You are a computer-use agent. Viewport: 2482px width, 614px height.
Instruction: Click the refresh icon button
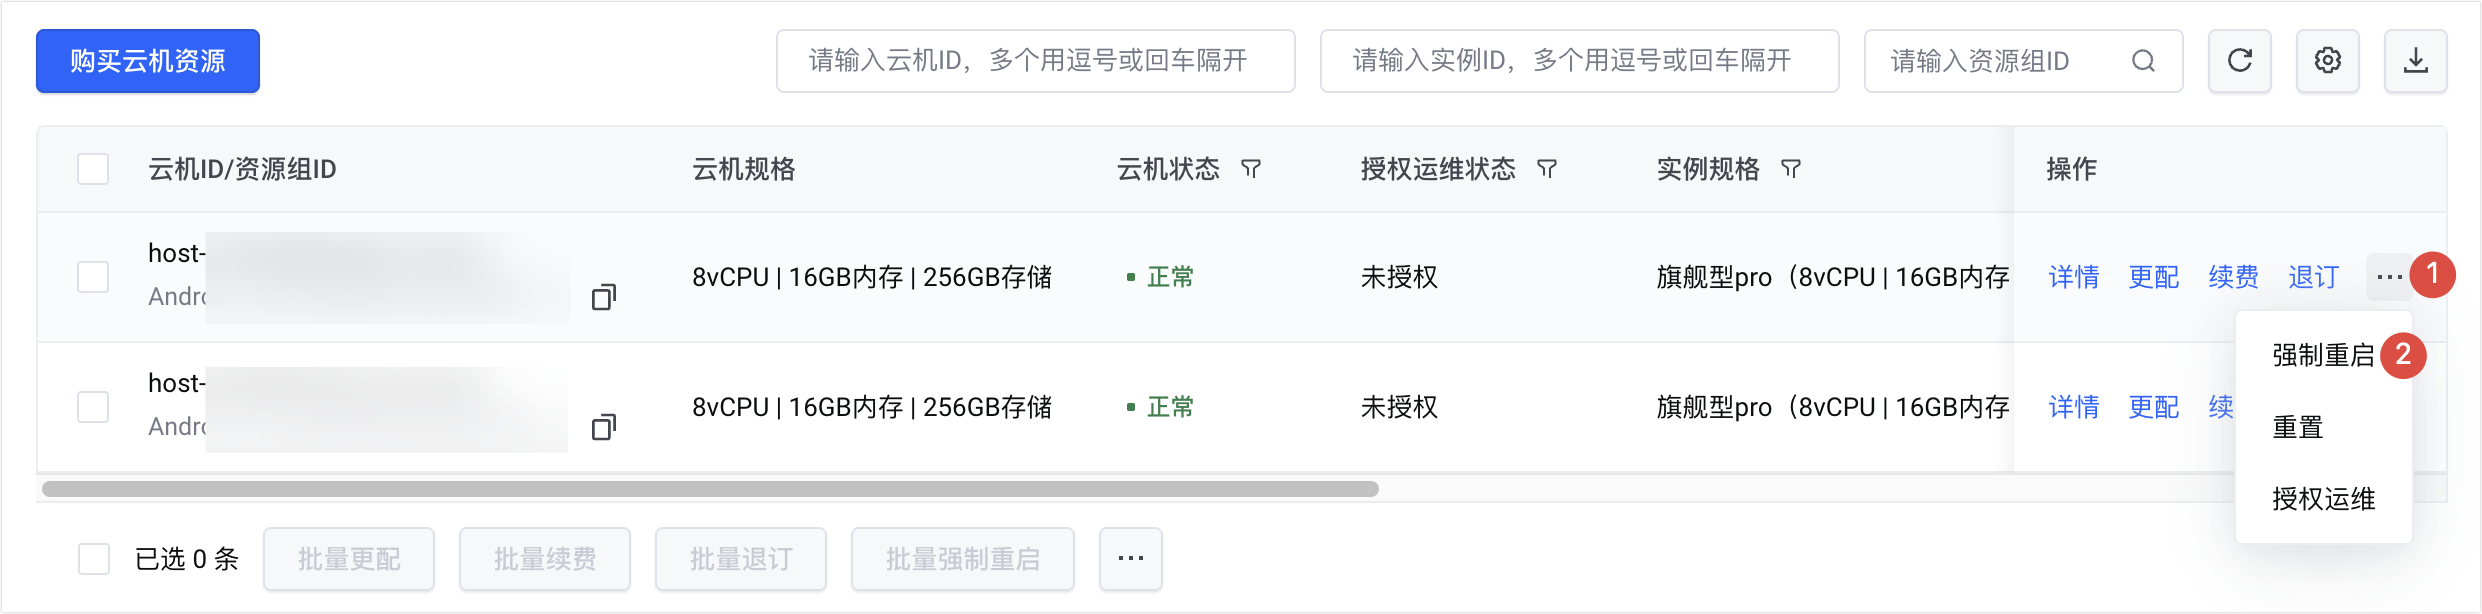point(2239,61)
